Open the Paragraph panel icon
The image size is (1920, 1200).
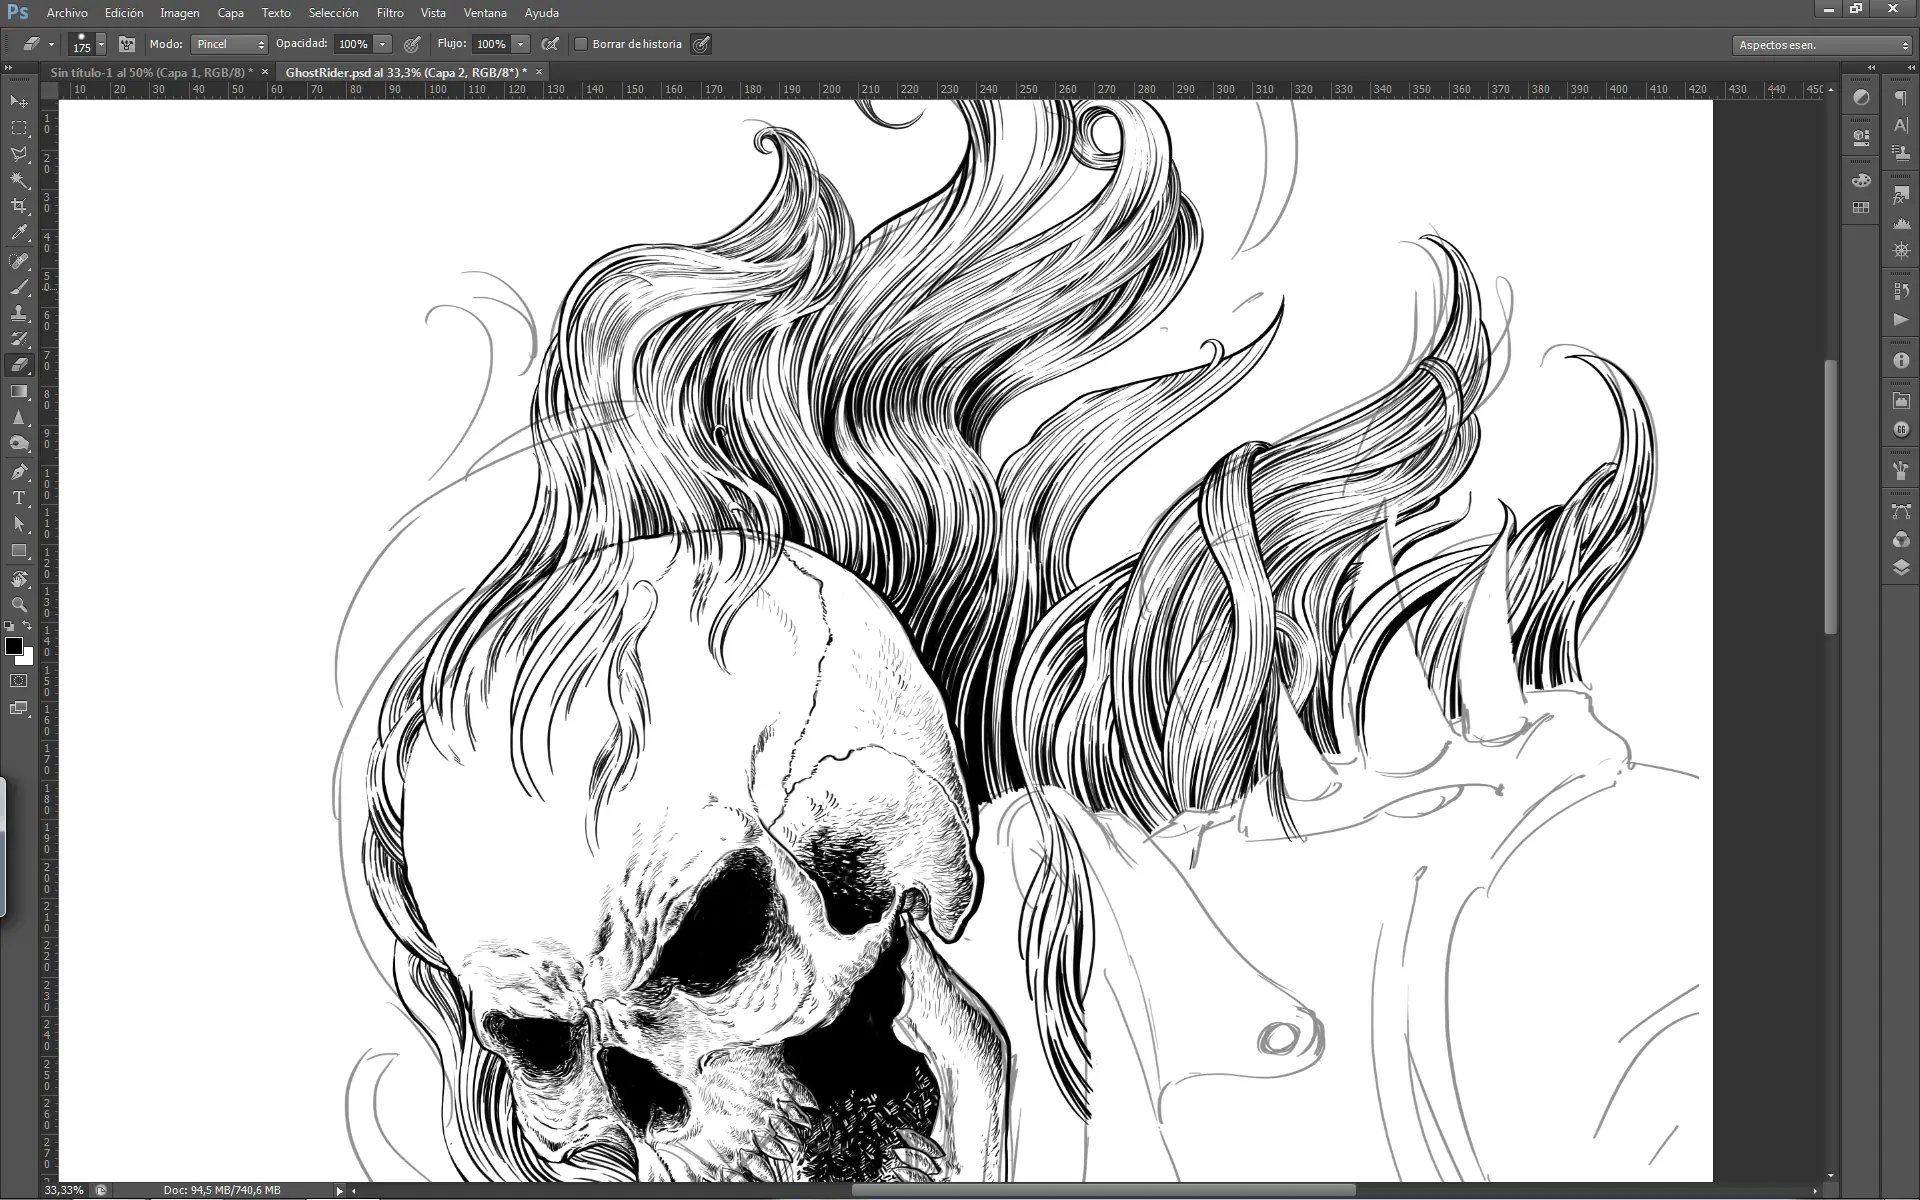1901,98
